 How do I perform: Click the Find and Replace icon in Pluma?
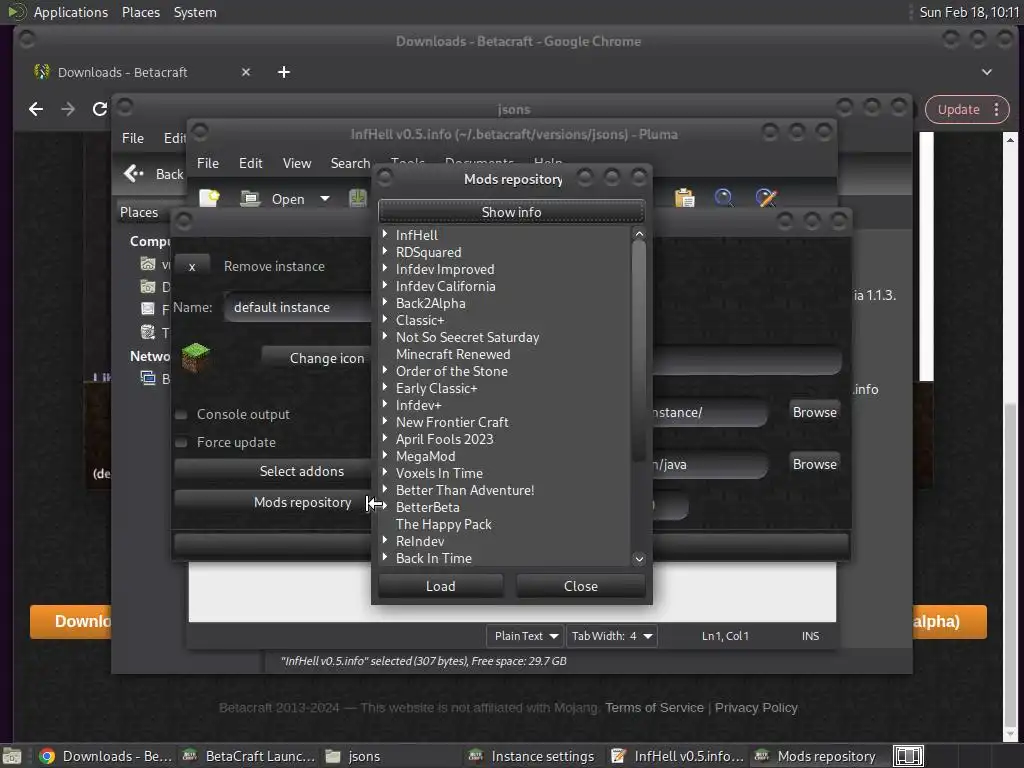click(765, 198)
